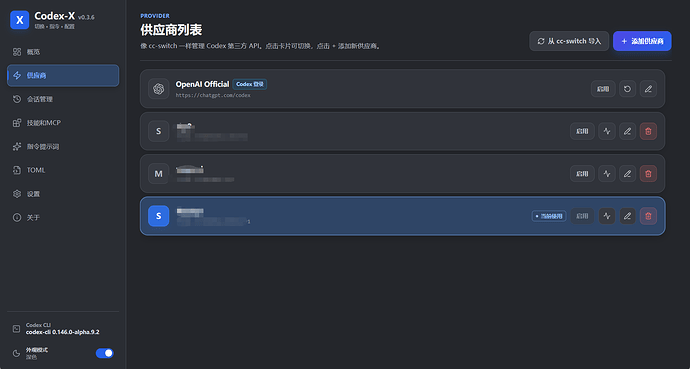Image resolution: width=690 pixels, height=369 pixels.
Task: Click 启用 on the currently-used highlighted row
Action: [x=582, y=216]
